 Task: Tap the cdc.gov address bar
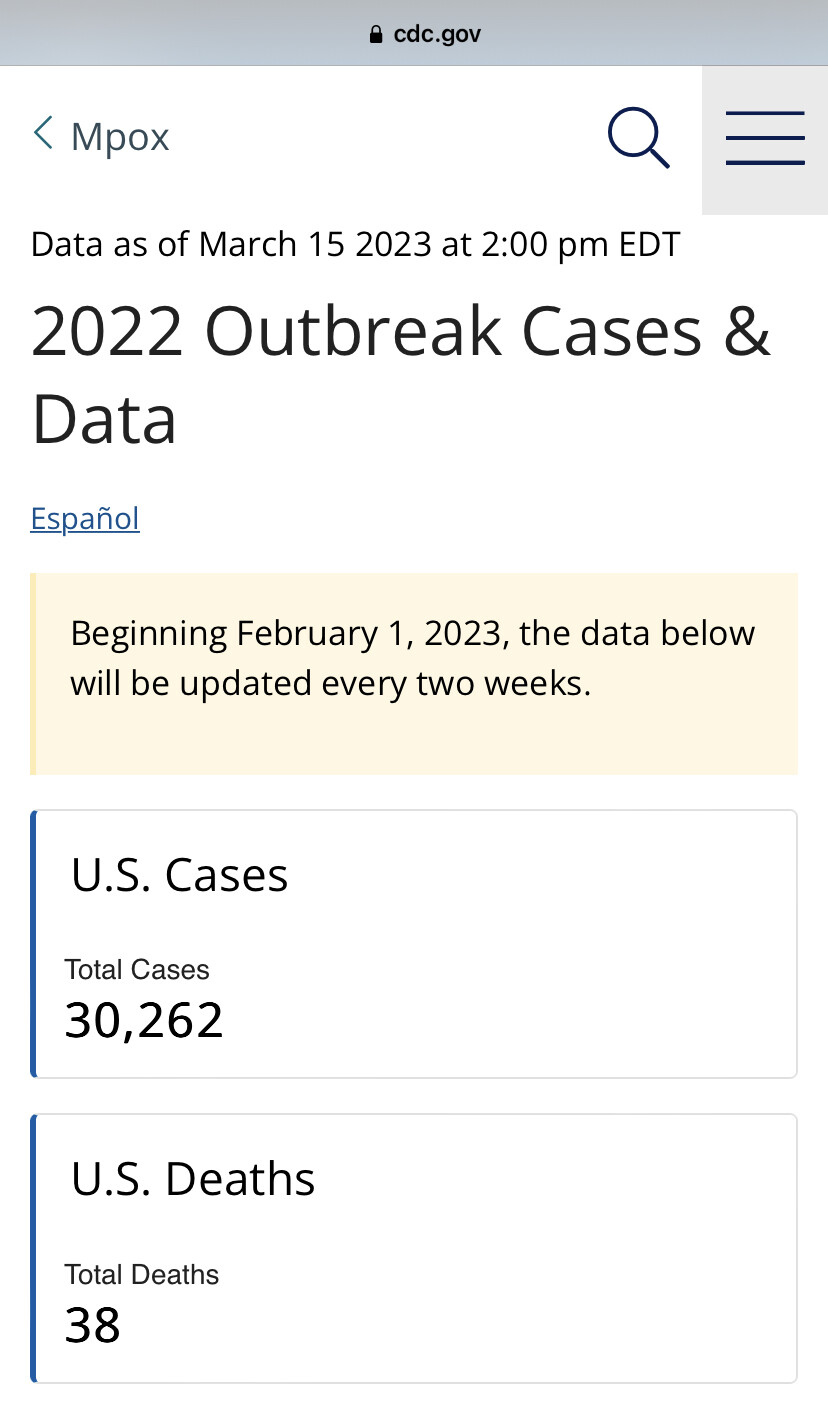[414, 33]
